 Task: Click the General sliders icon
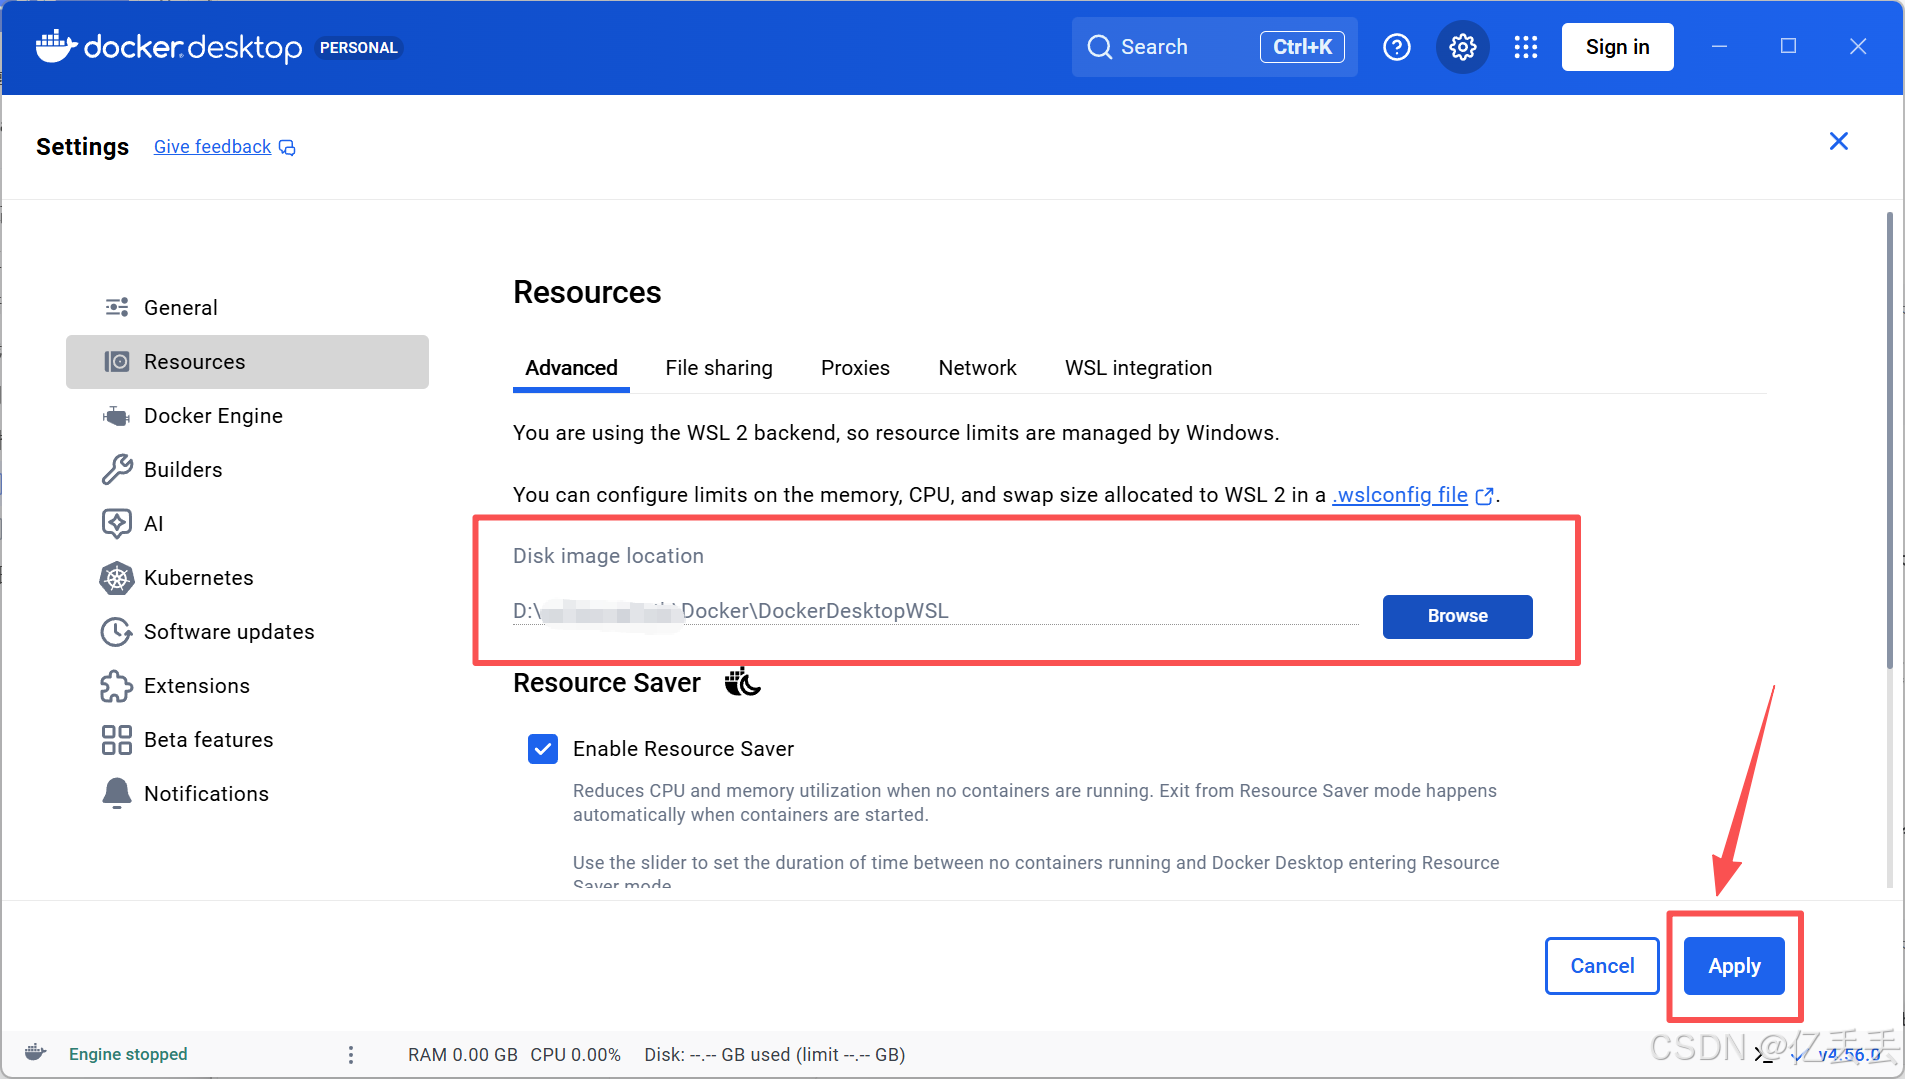click(x=117, y=307)
